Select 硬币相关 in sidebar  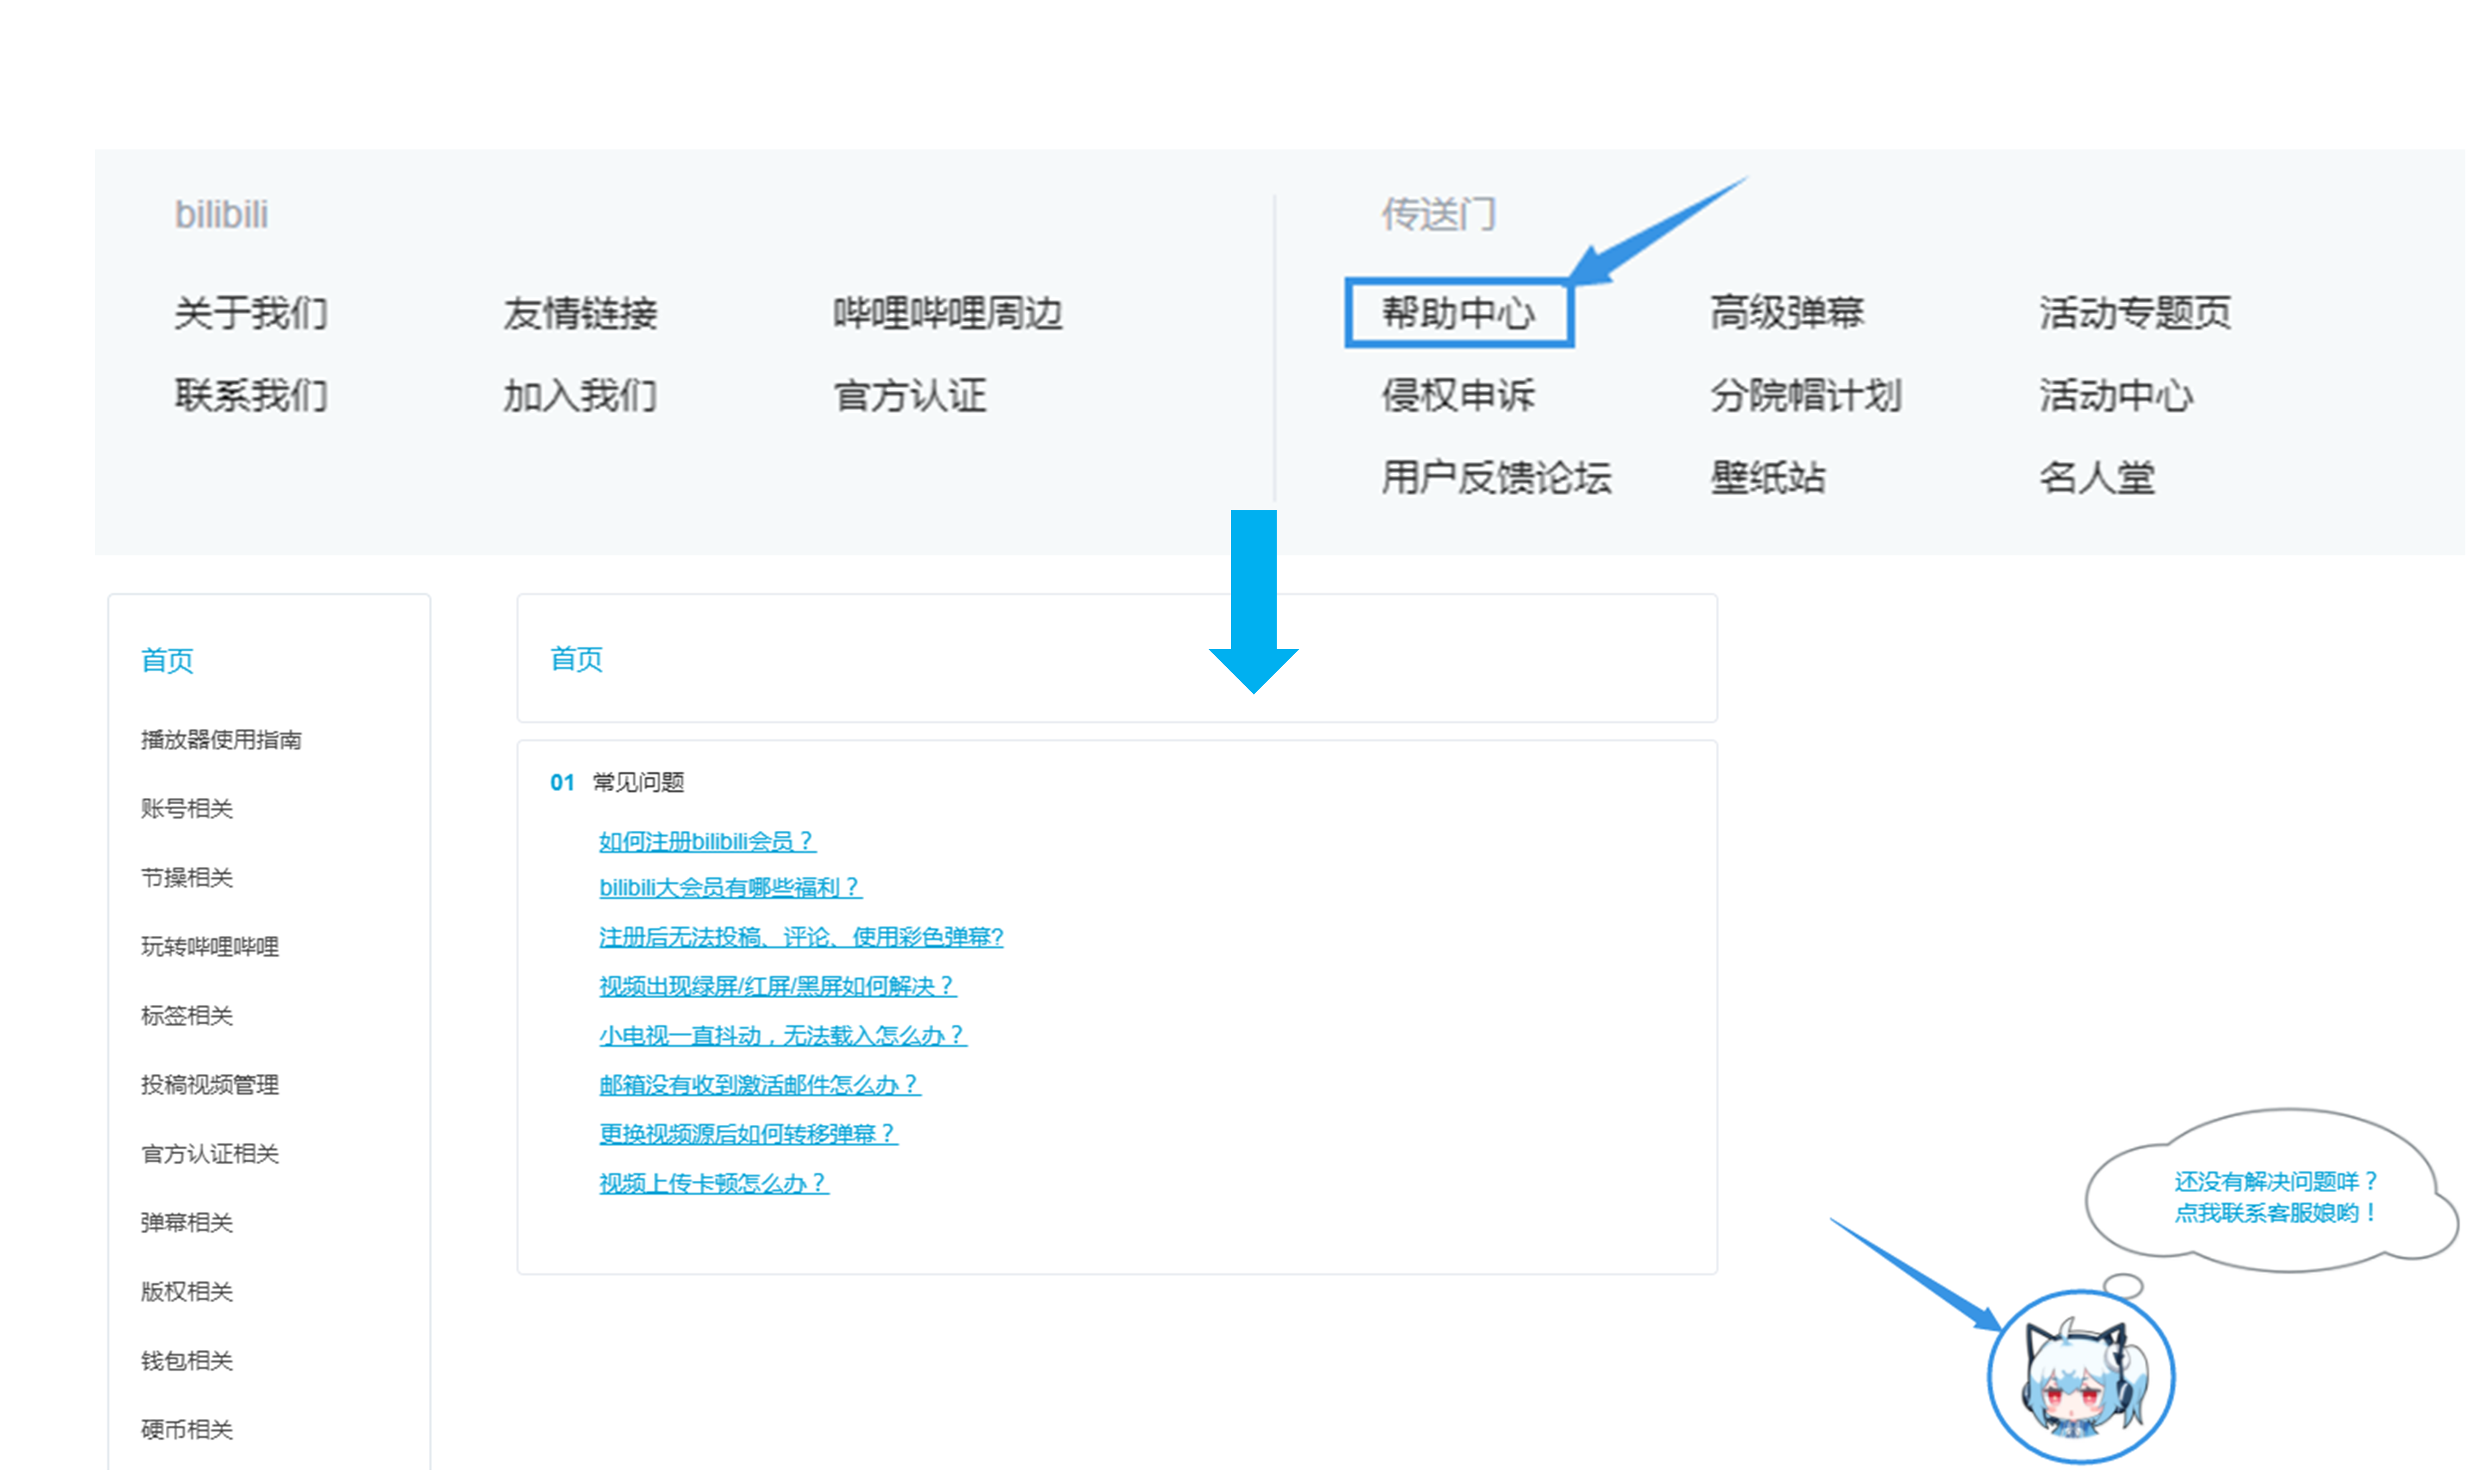tap(187, 1429)
